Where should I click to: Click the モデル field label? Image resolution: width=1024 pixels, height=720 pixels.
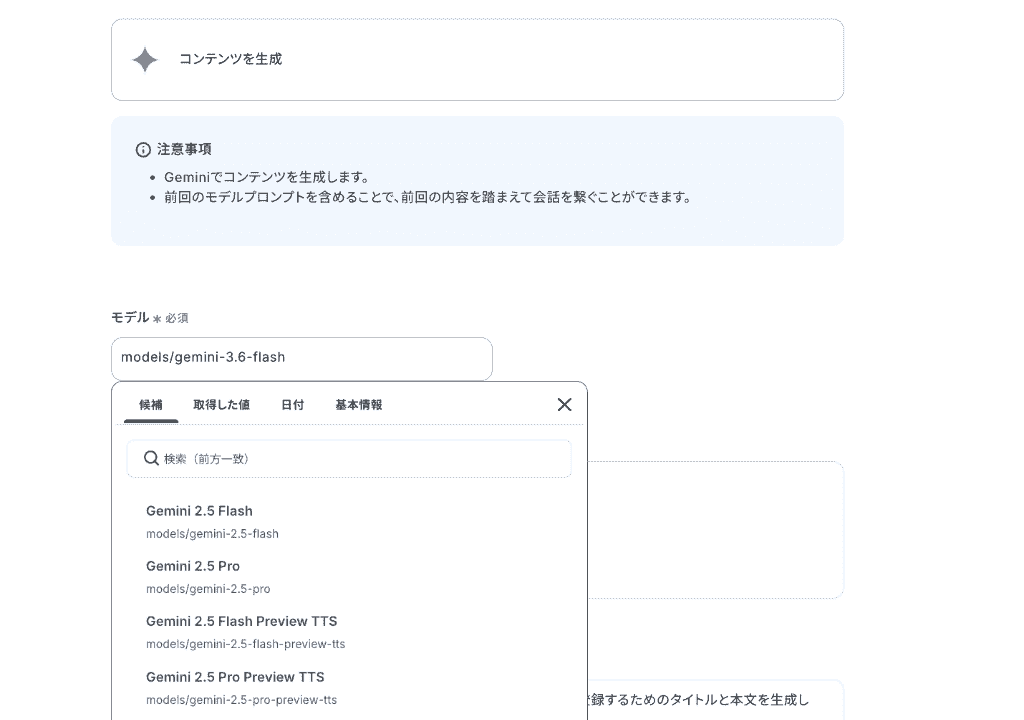pyautogui.click(x=130, y=318)
